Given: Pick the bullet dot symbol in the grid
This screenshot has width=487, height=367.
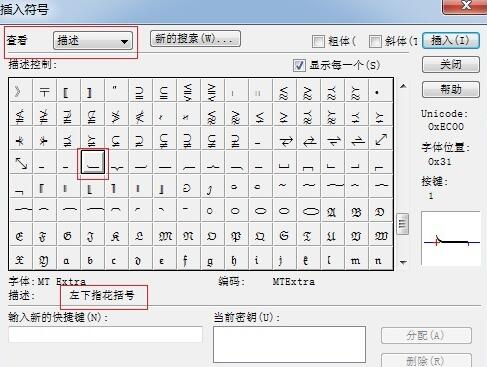Looking at the screenshot, I should 381,91.
